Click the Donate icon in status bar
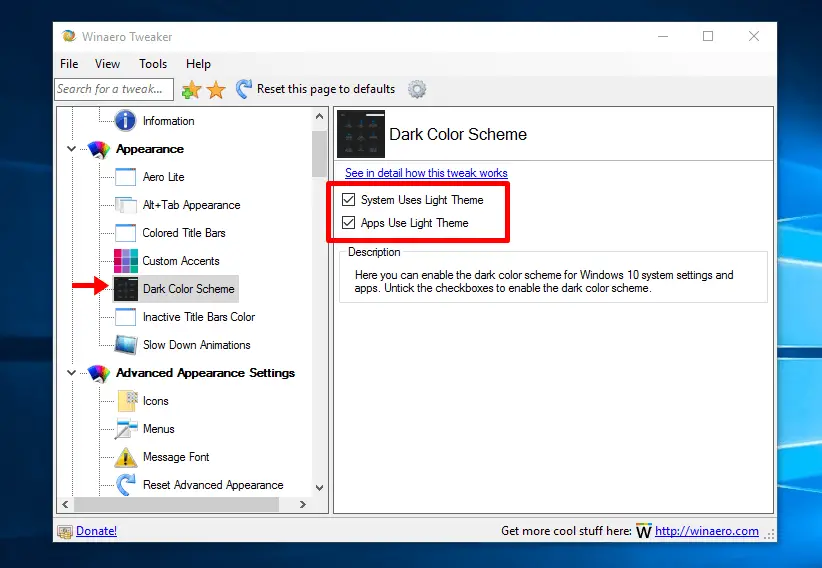This screenshot has height=568, width=822. 65,532
